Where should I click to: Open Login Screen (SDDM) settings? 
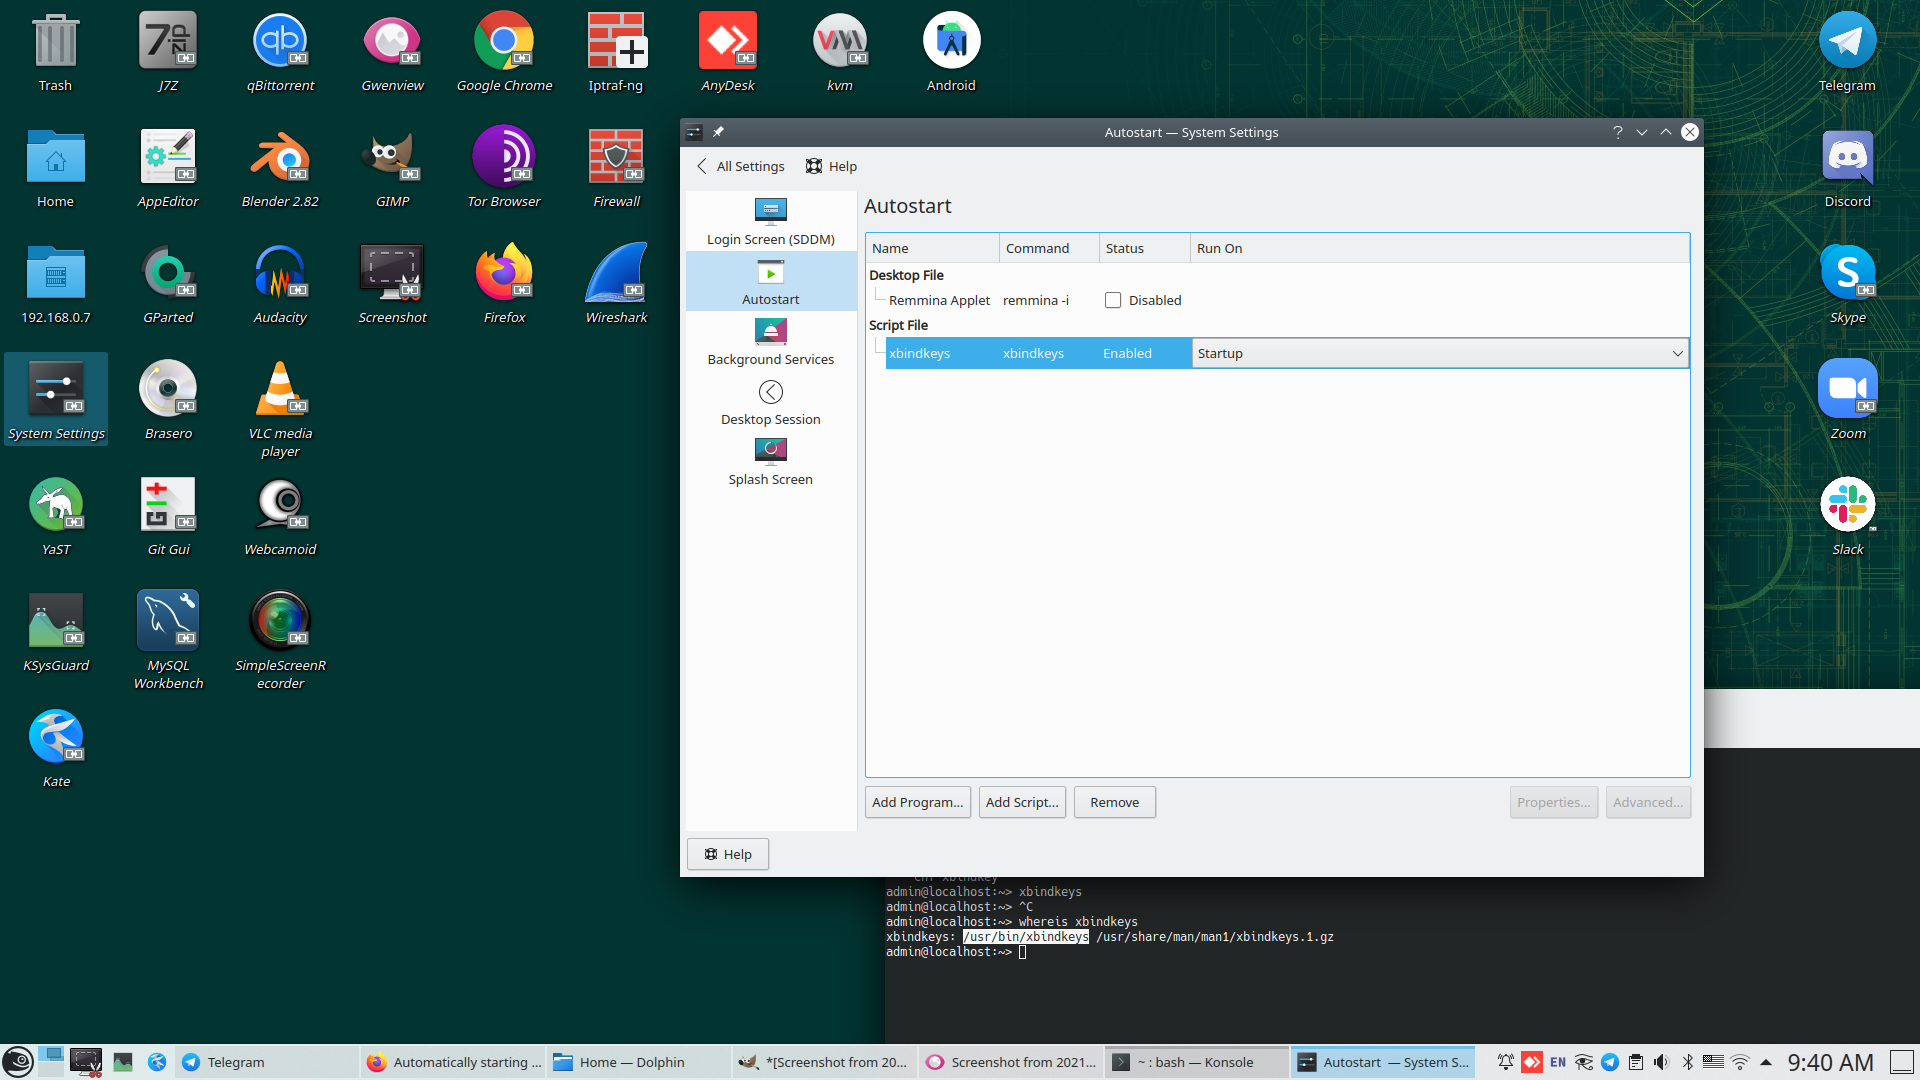(x=770, y=221)
